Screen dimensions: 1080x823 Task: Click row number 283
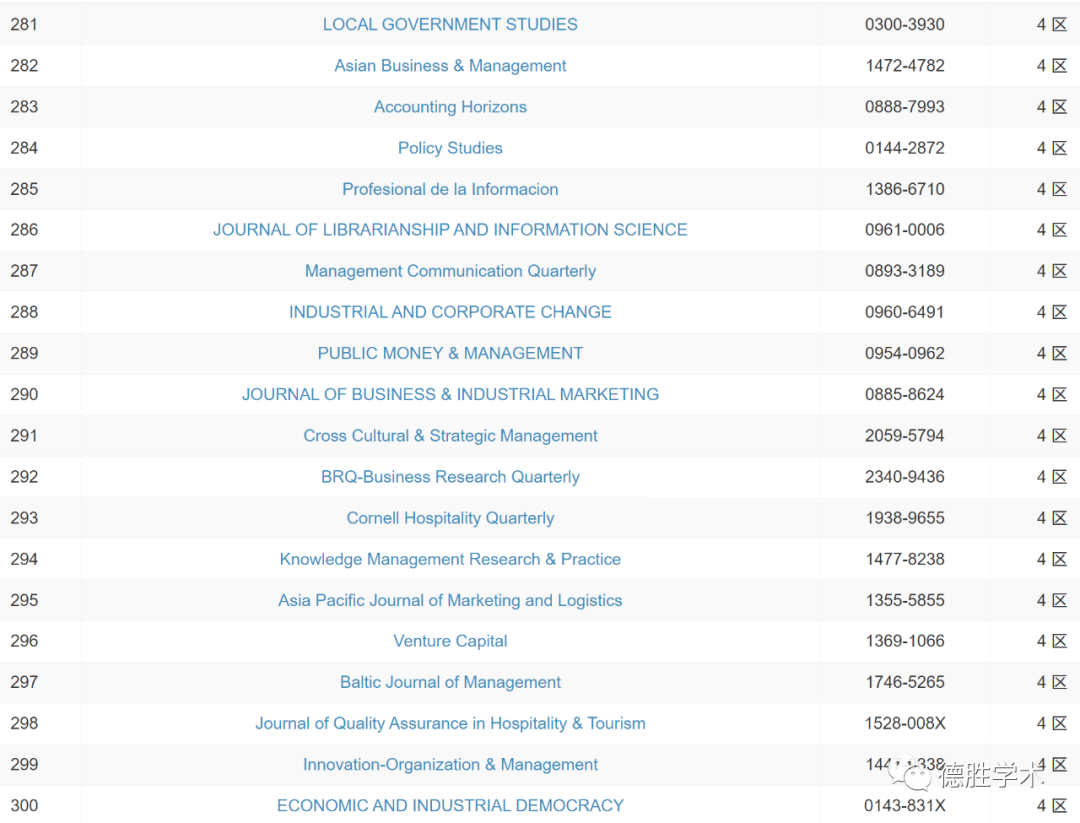[24, 107]
